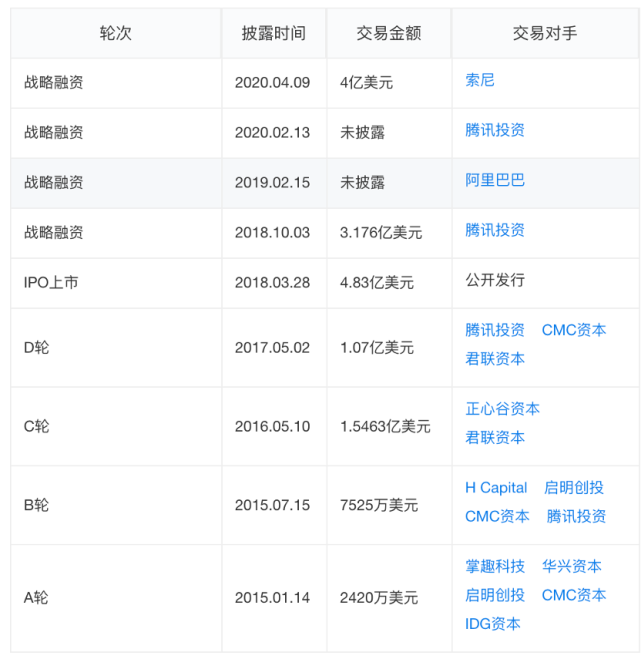Open the 阿里巴巴 investor link

(494, 180)
